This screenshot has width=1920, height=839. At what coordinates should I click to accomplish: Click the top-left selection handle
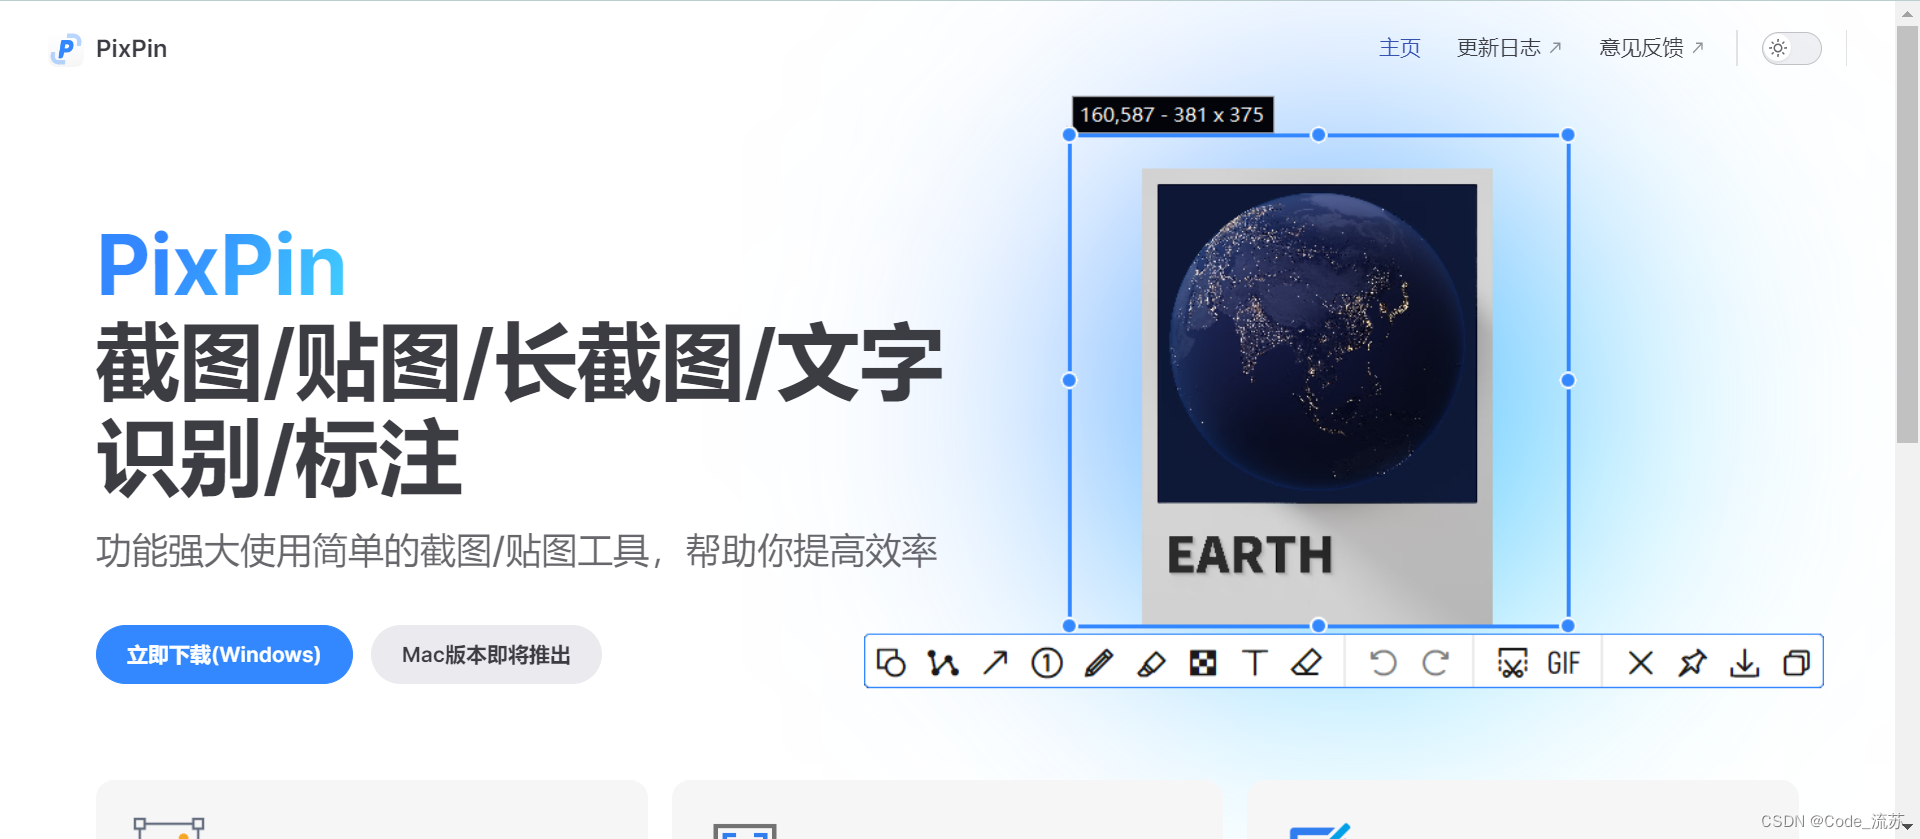tap(1069, 135)
